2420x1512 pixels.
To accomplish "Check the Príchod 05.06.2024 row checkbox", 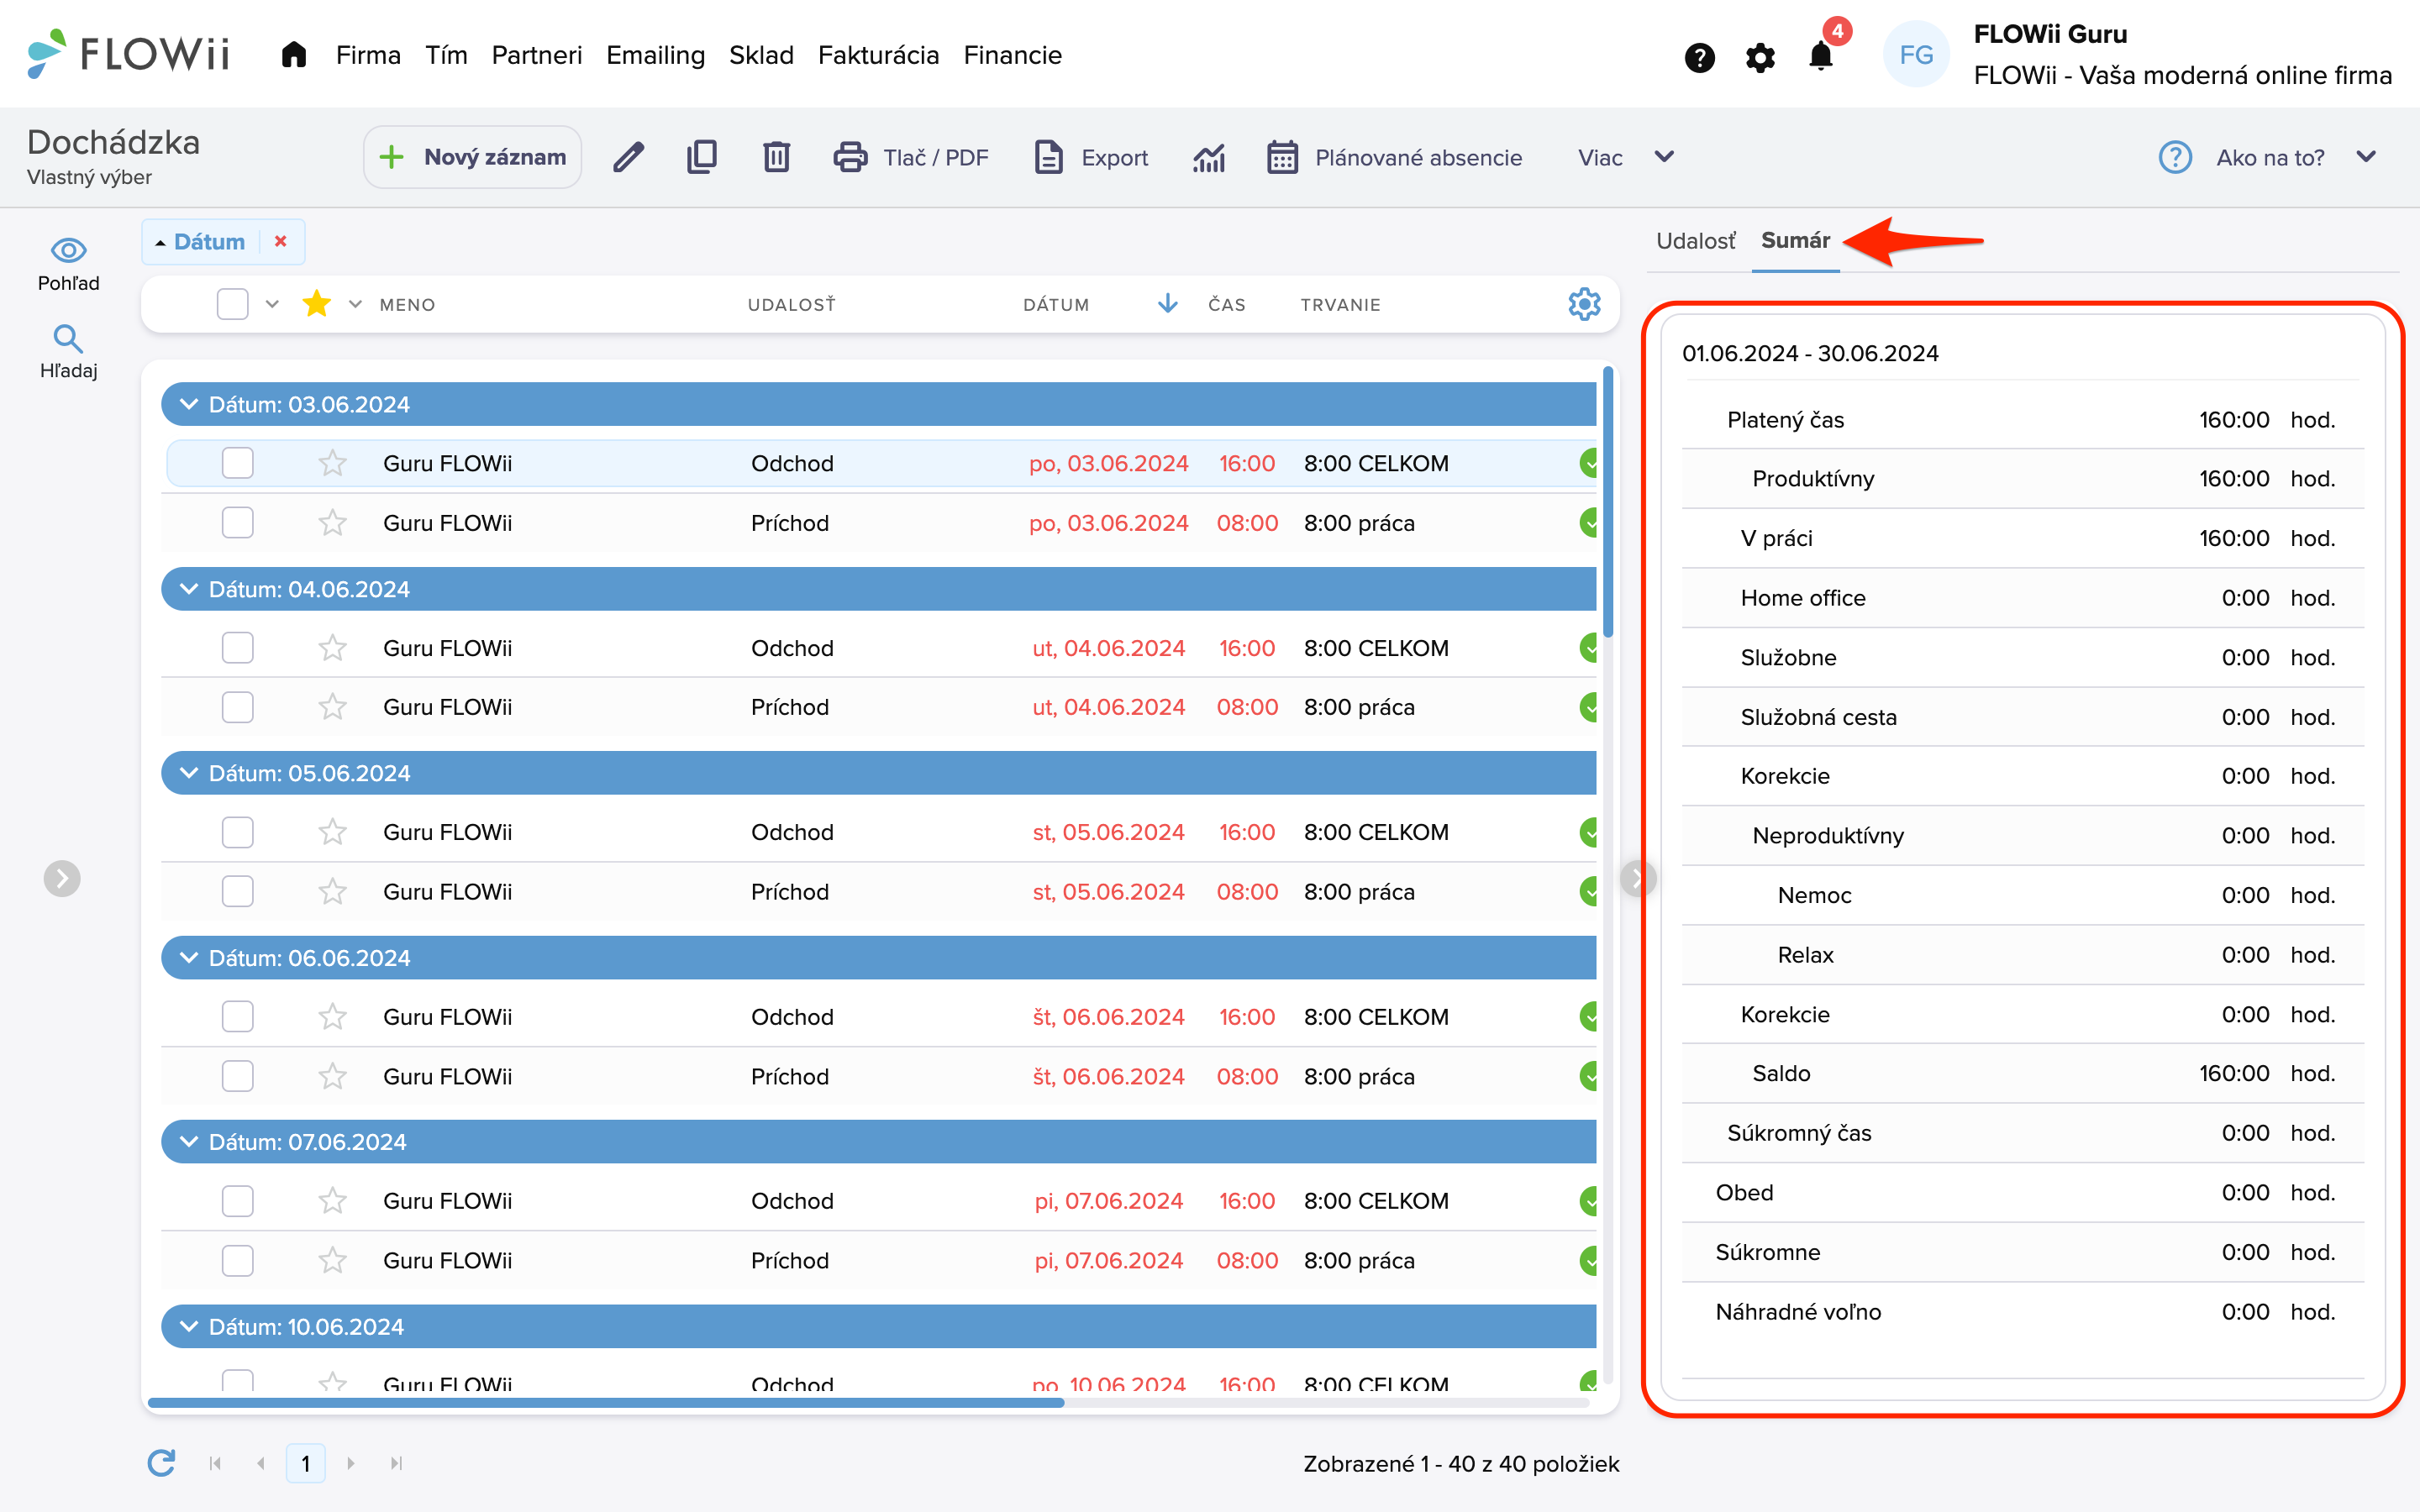I will pos(237,891).
